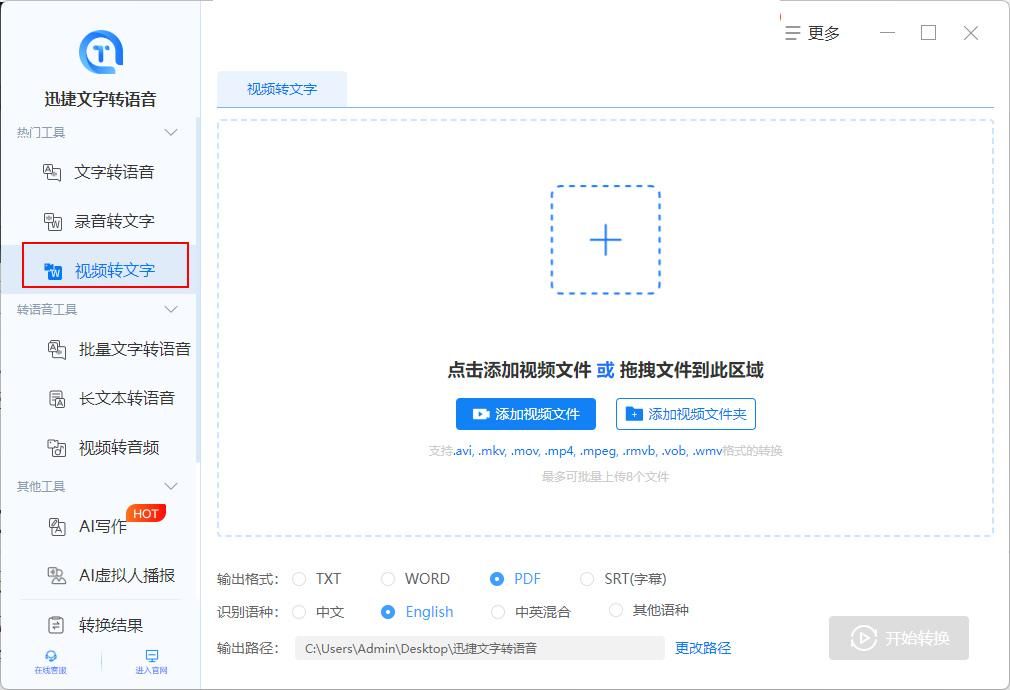Screen dimensions: 1010x690
Task: Click the supported formats hint text
Action: pyautogui.click(x=605, y=451)
